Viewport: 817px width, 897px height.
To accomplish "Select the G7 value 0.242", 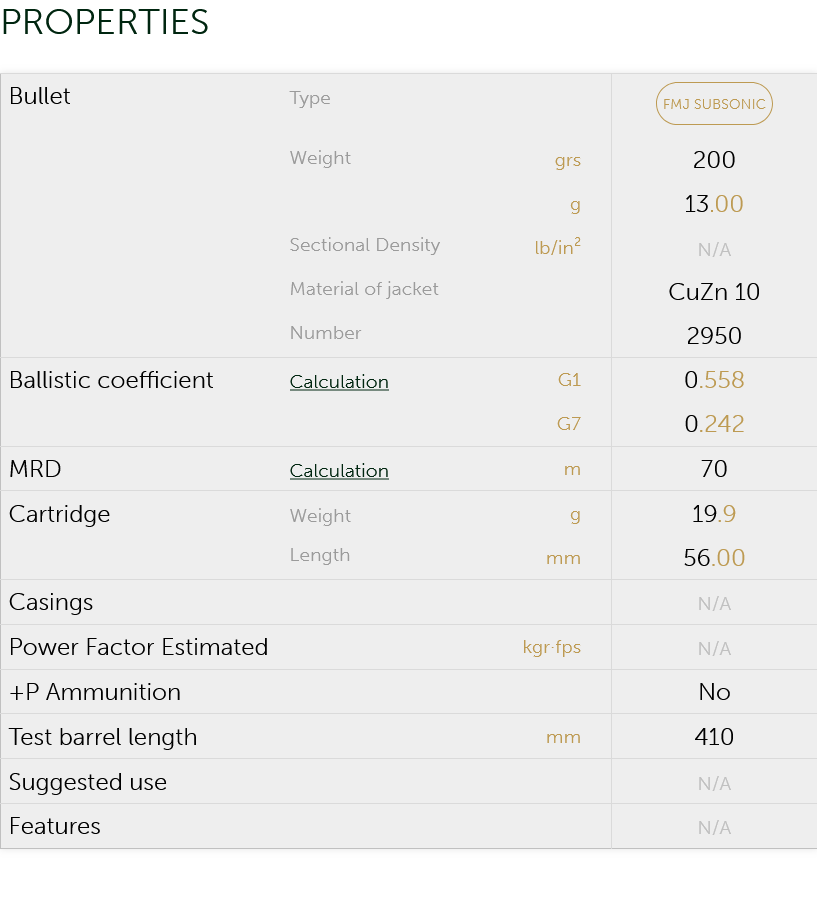I will click(x=714, y=424).
